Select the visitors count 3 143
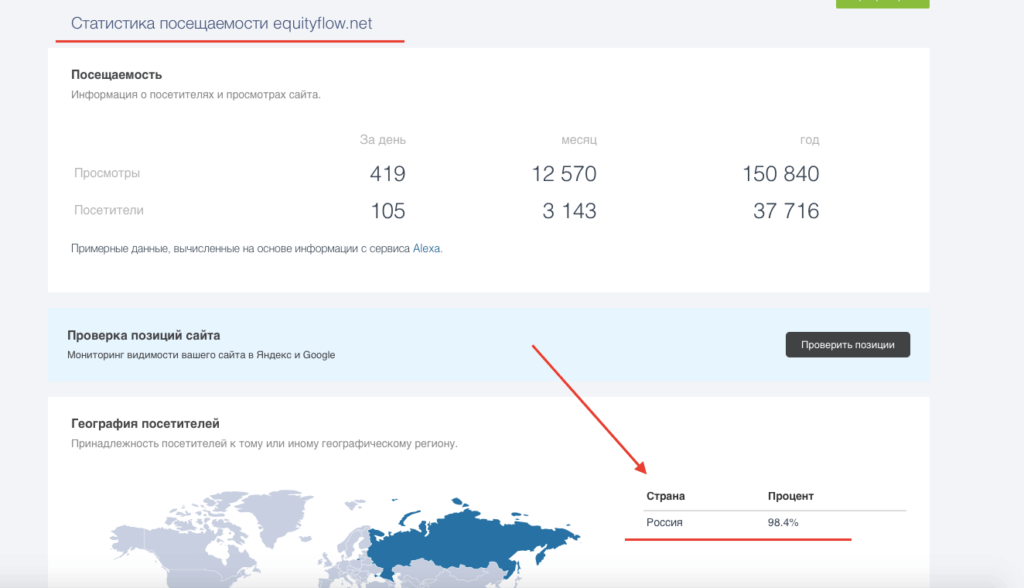 (570, 211)
